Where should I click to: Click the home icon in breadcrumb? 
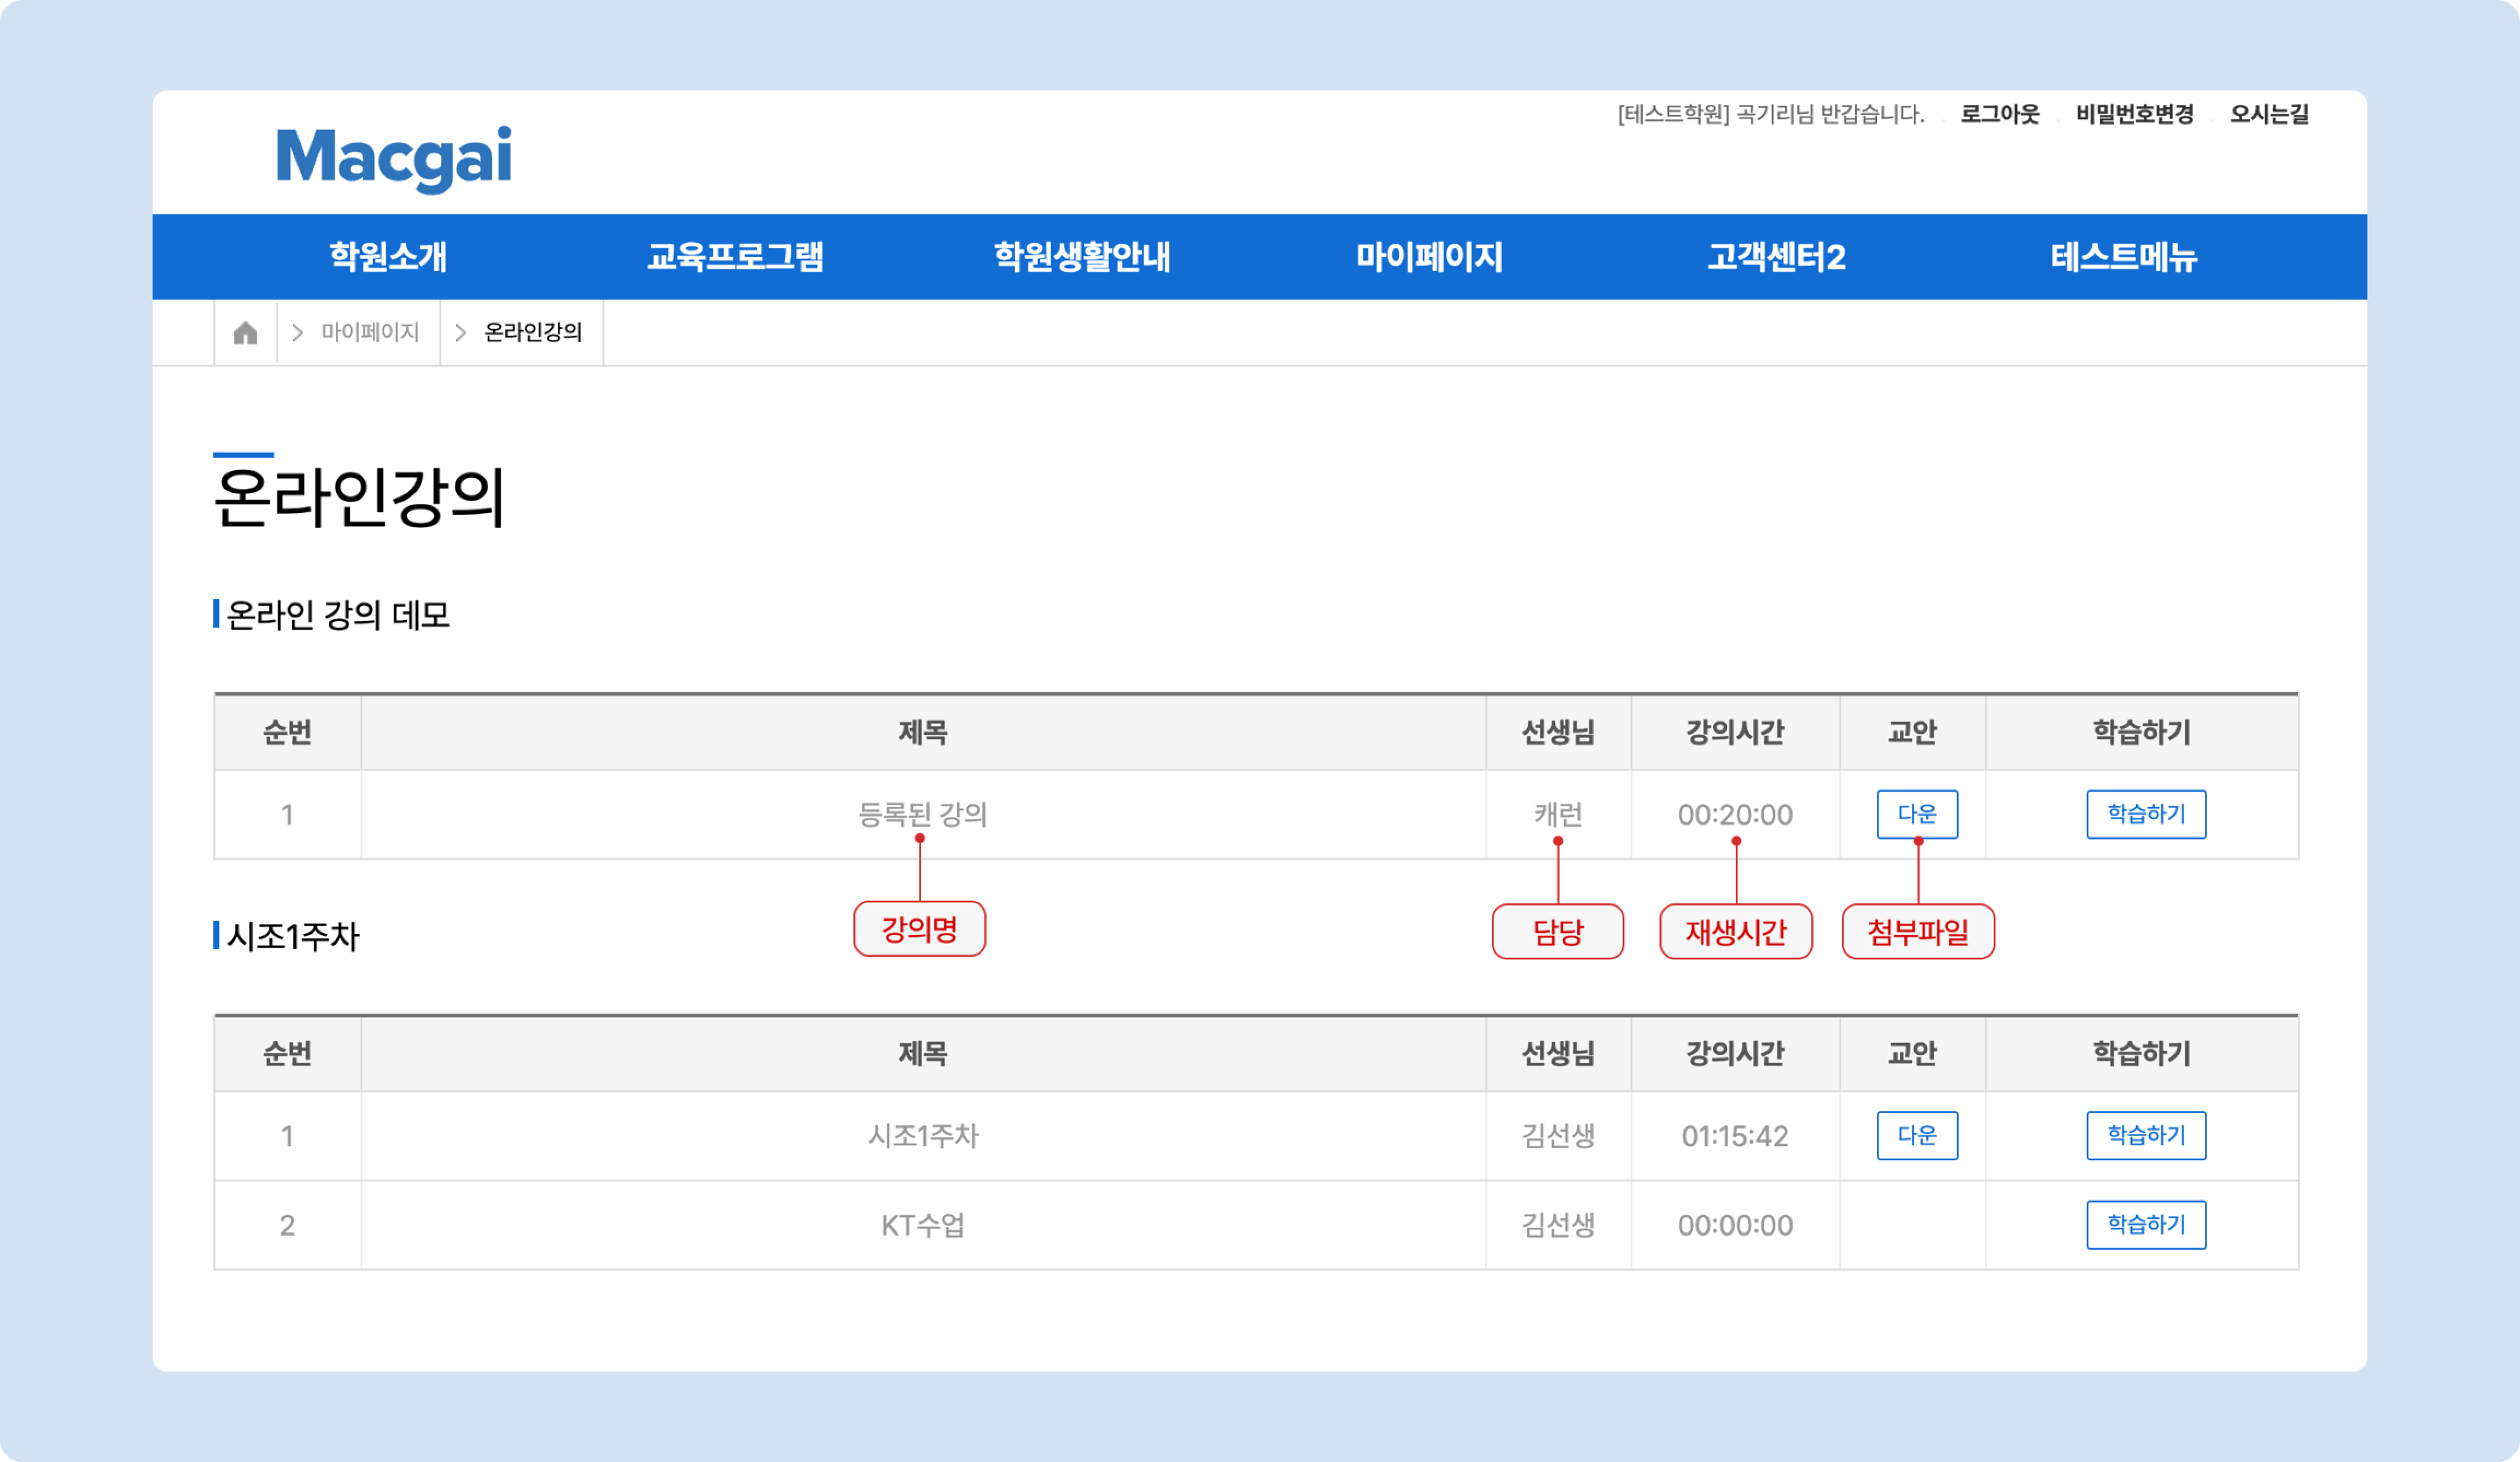[245, 332]
